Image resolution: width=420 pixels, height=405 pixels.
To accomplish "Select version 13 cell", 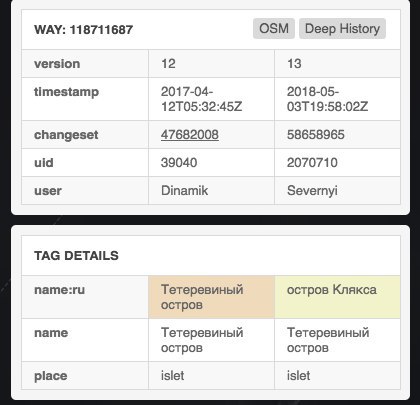I will (337, 64).
